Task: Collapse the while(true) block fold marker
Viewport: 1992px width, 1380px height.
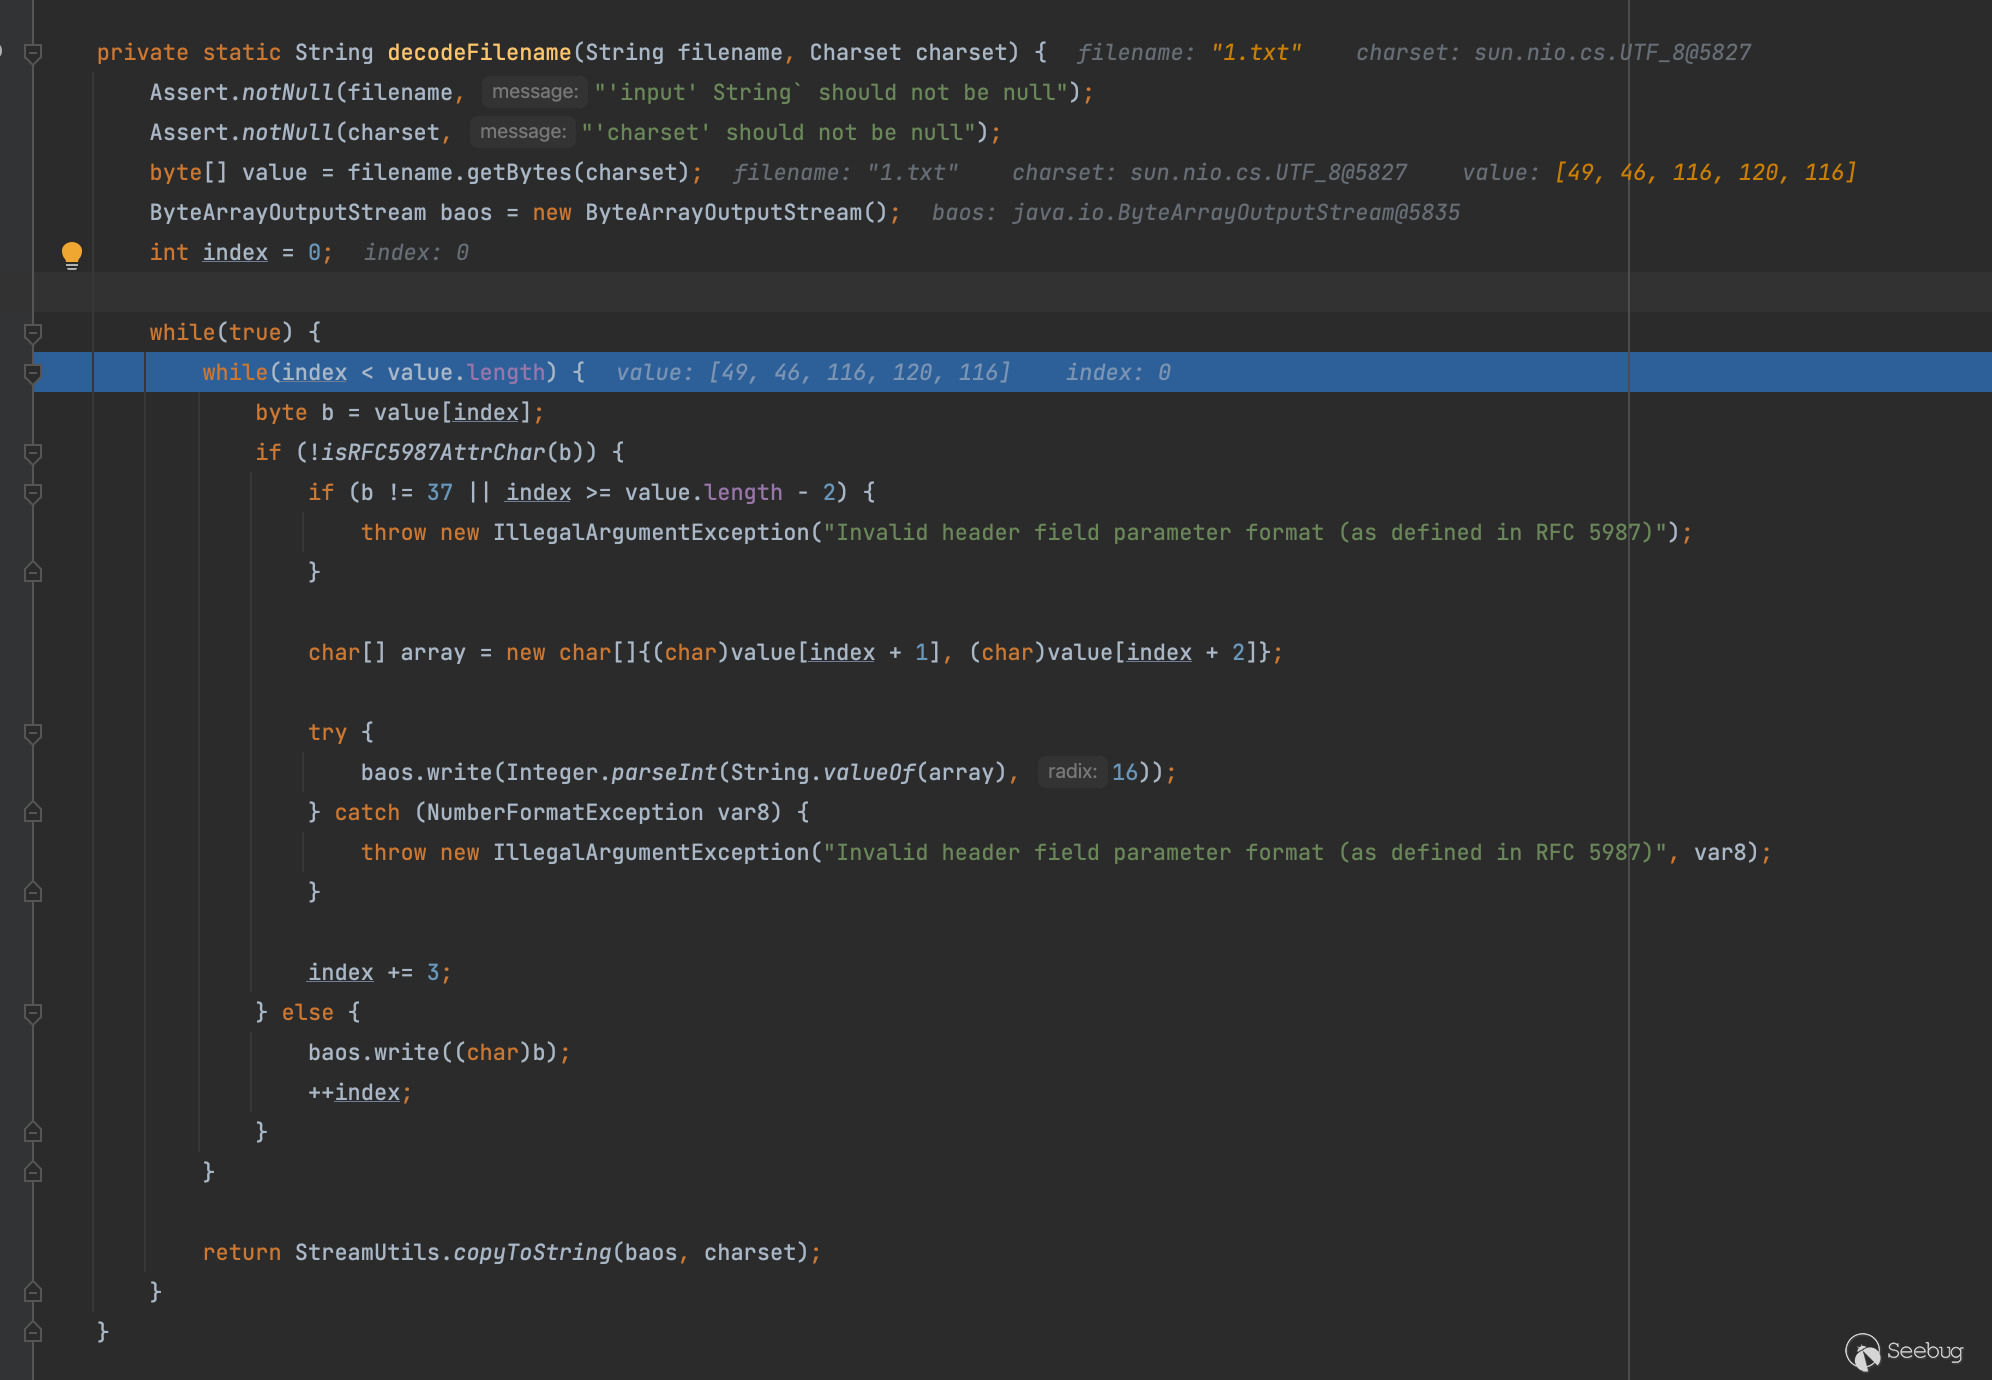Action: click(x=33, y=333)
